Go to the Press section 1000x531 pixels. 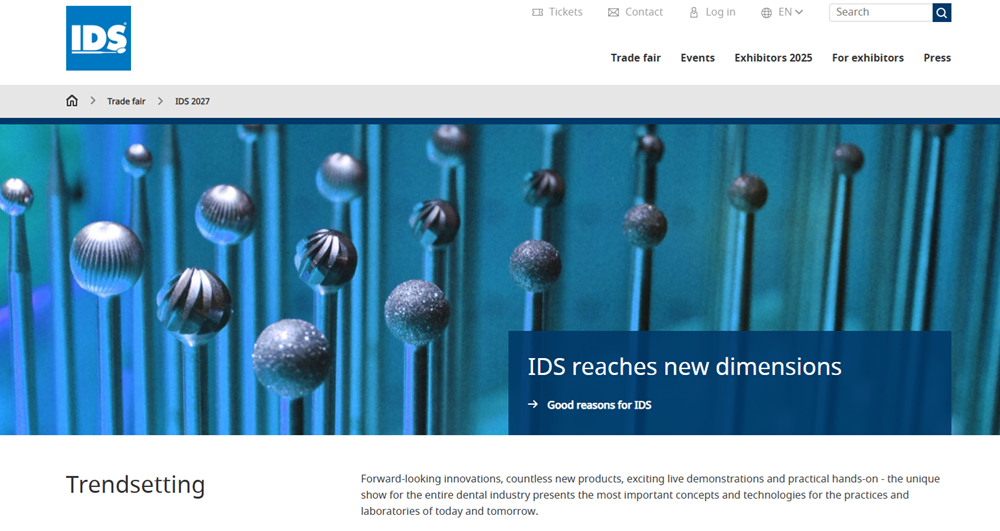tap(937, 58)
